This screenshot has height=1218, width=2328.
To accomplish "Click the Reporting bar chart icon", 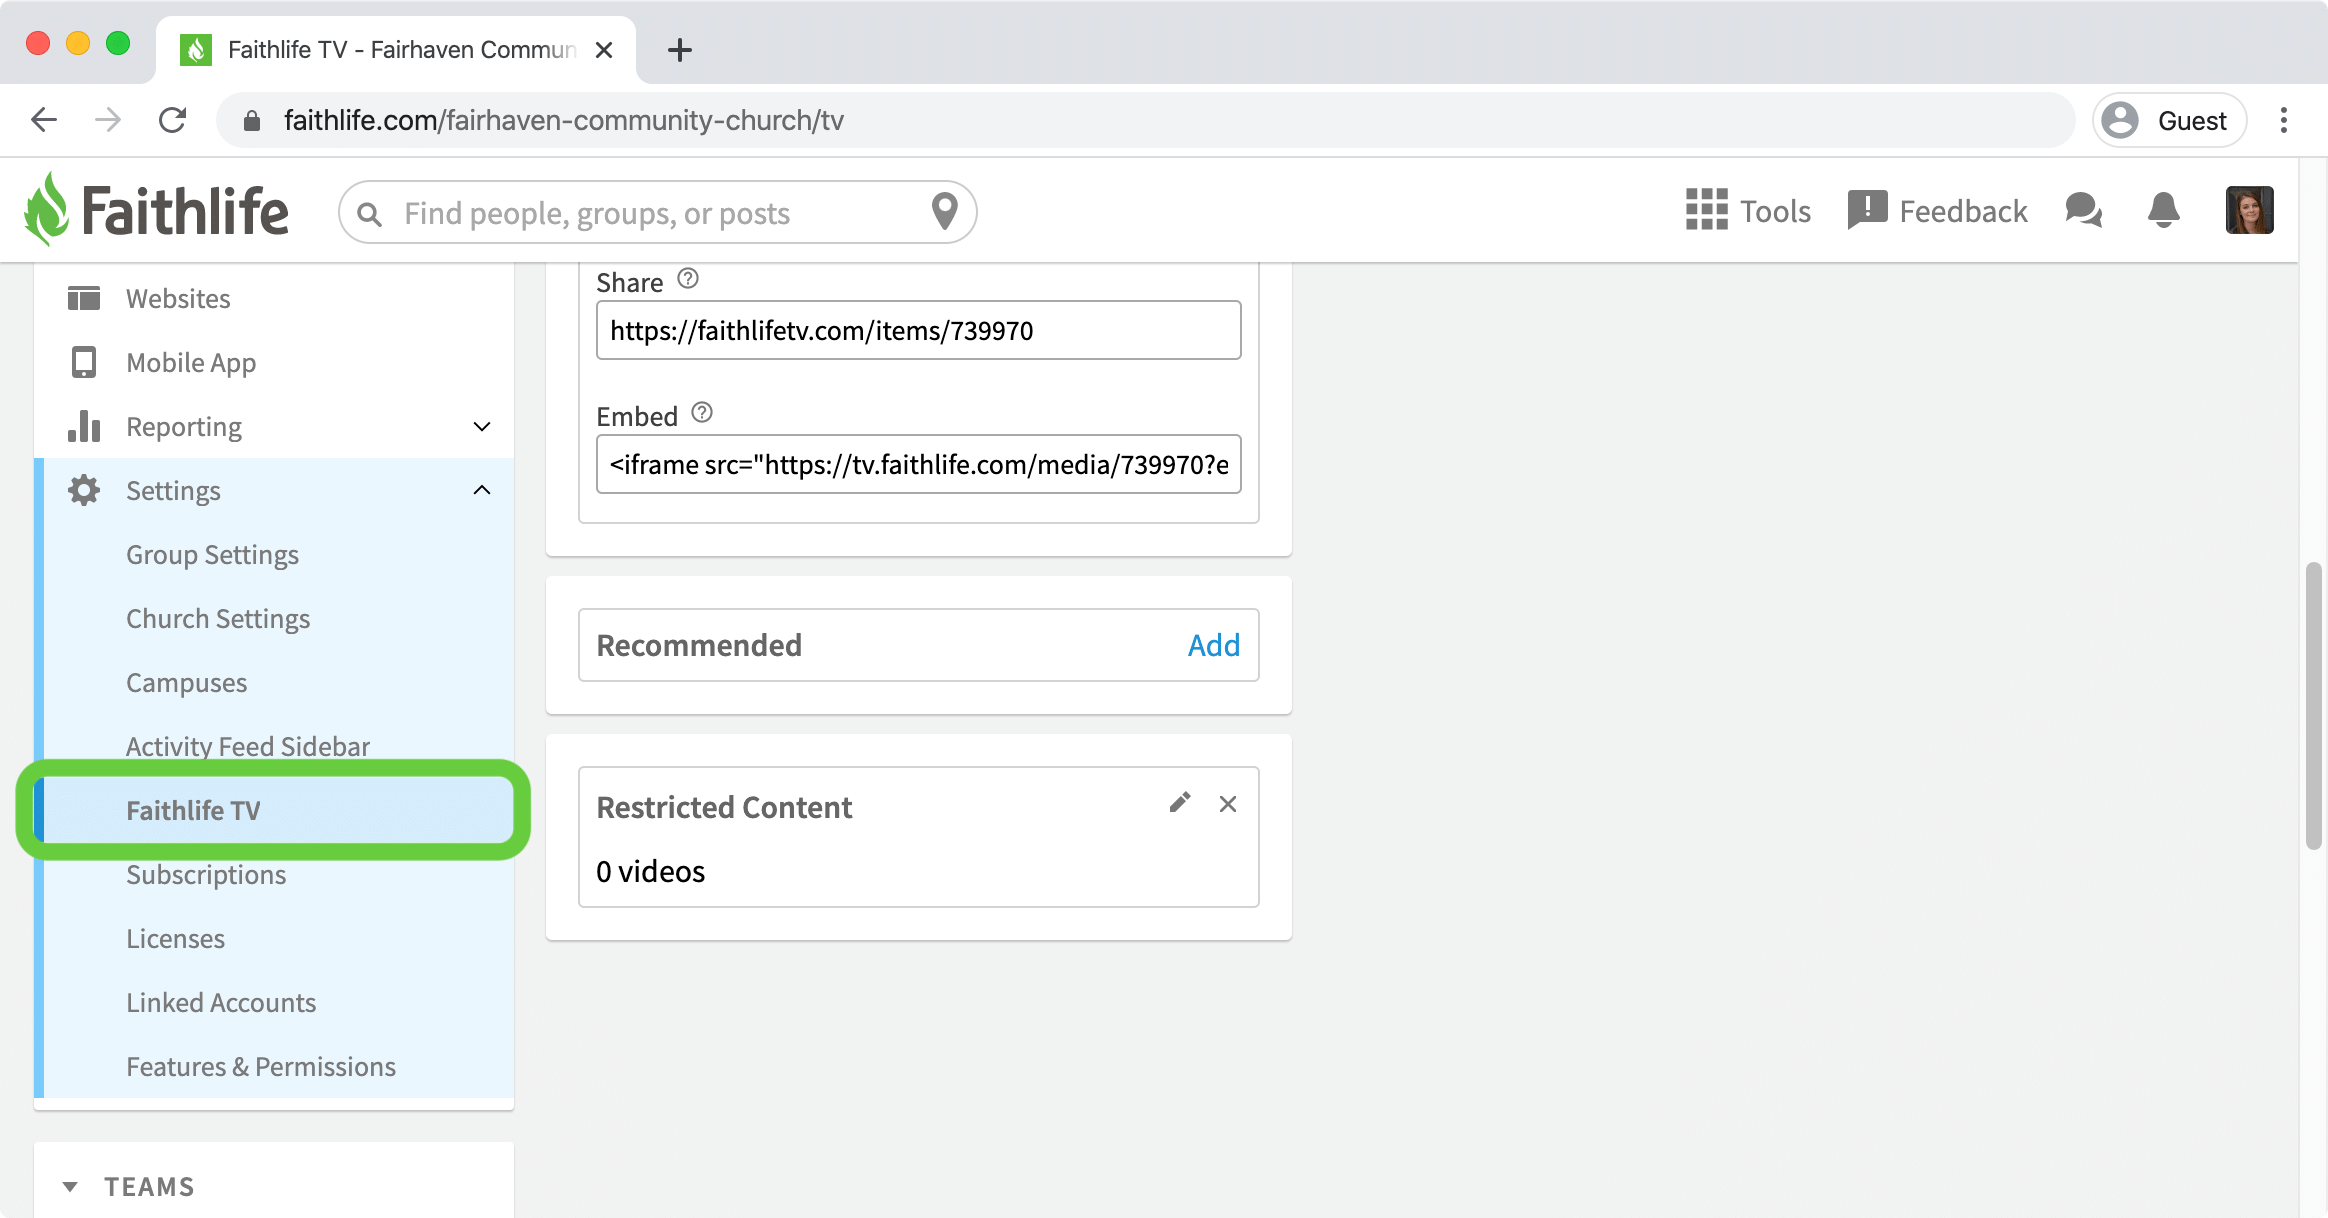I will [84, 426].
